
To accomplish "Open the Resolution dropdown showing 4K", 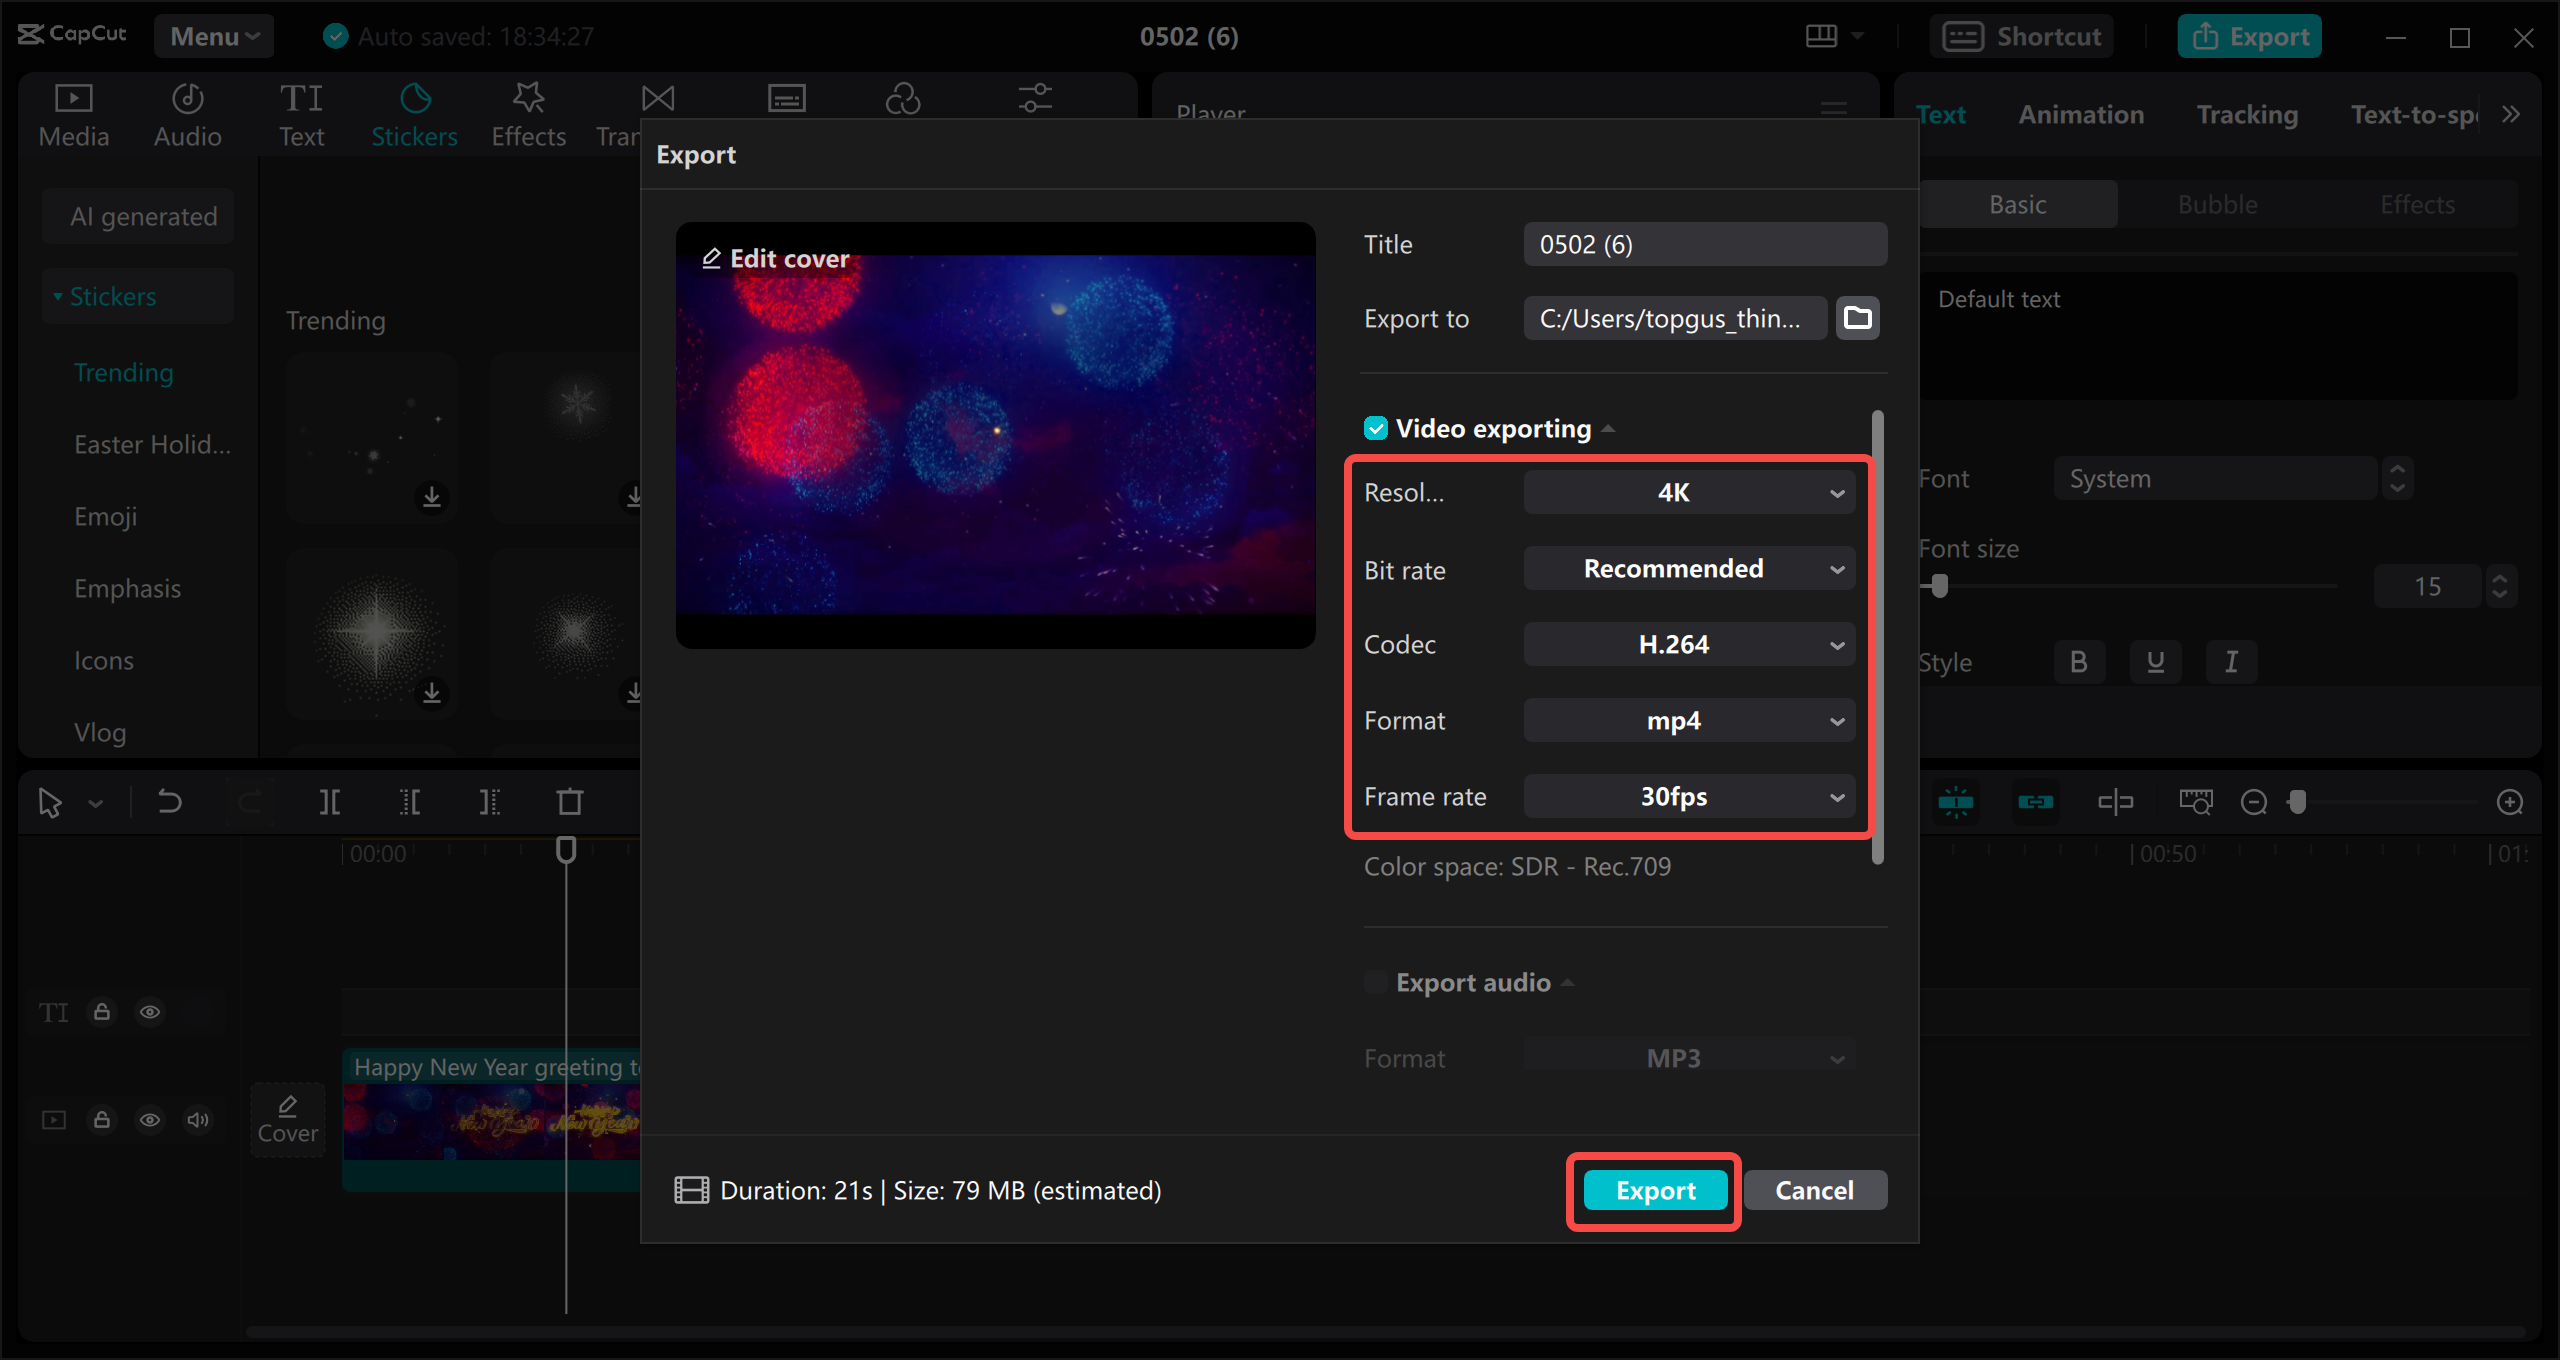I will (x=1688, y=492).
